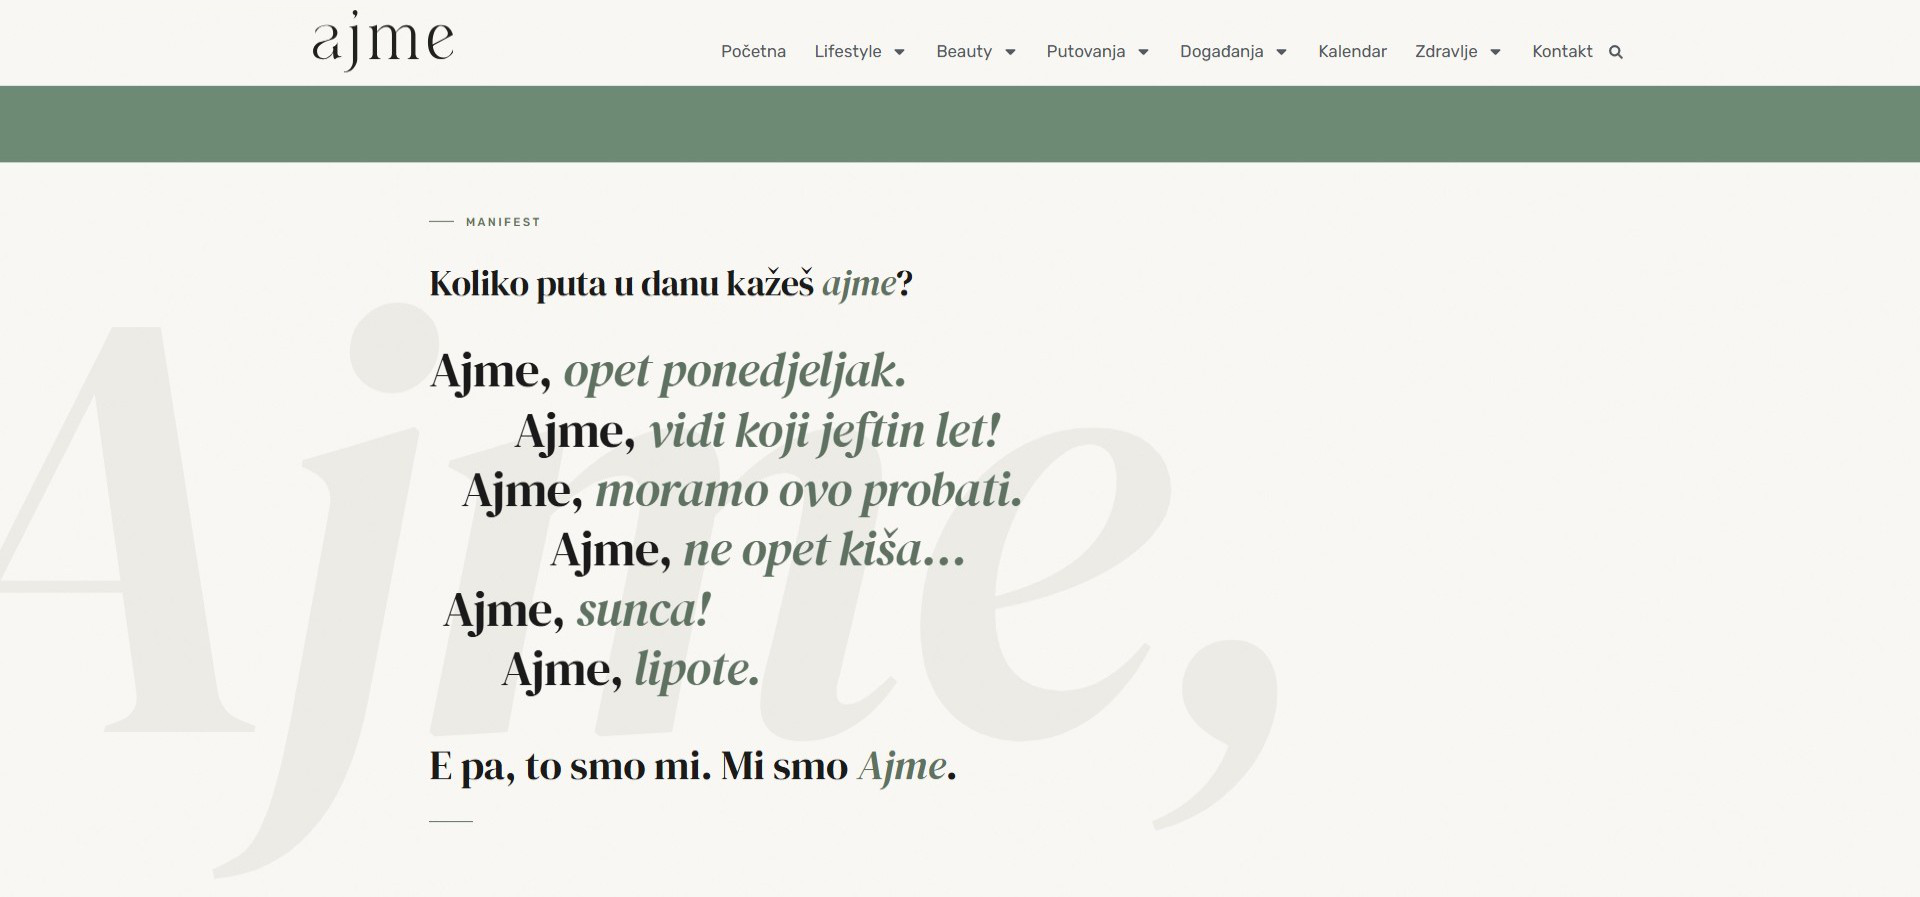The height and width of the screenshot is (897, 1920).
Task: Expand Događanja dropdown arrow
Action: 1281,52
